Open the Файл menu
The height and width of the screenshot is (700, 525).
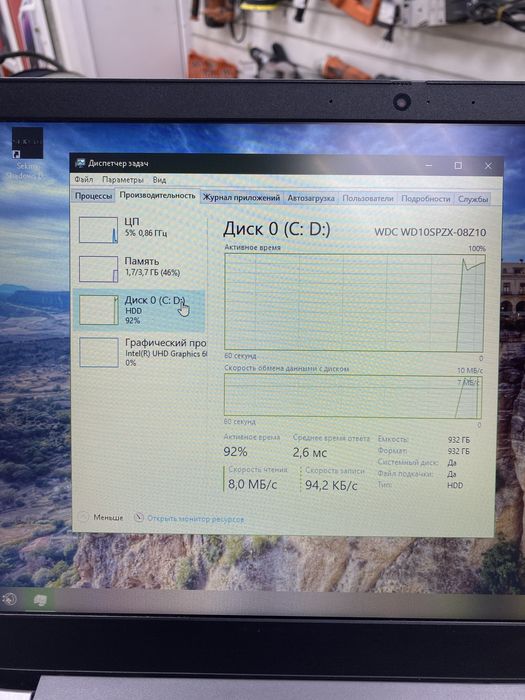tap(83, 179)
